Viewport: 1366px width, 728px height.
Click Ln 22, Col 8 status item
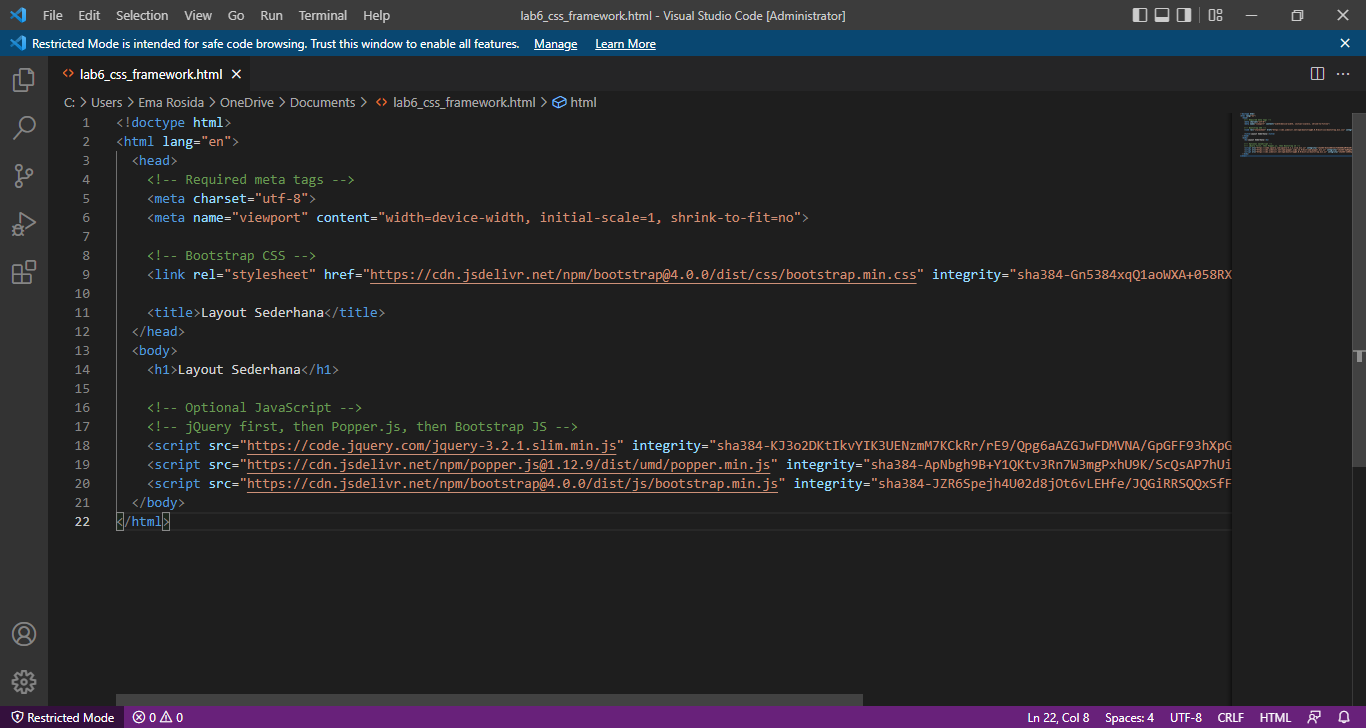1058,717
